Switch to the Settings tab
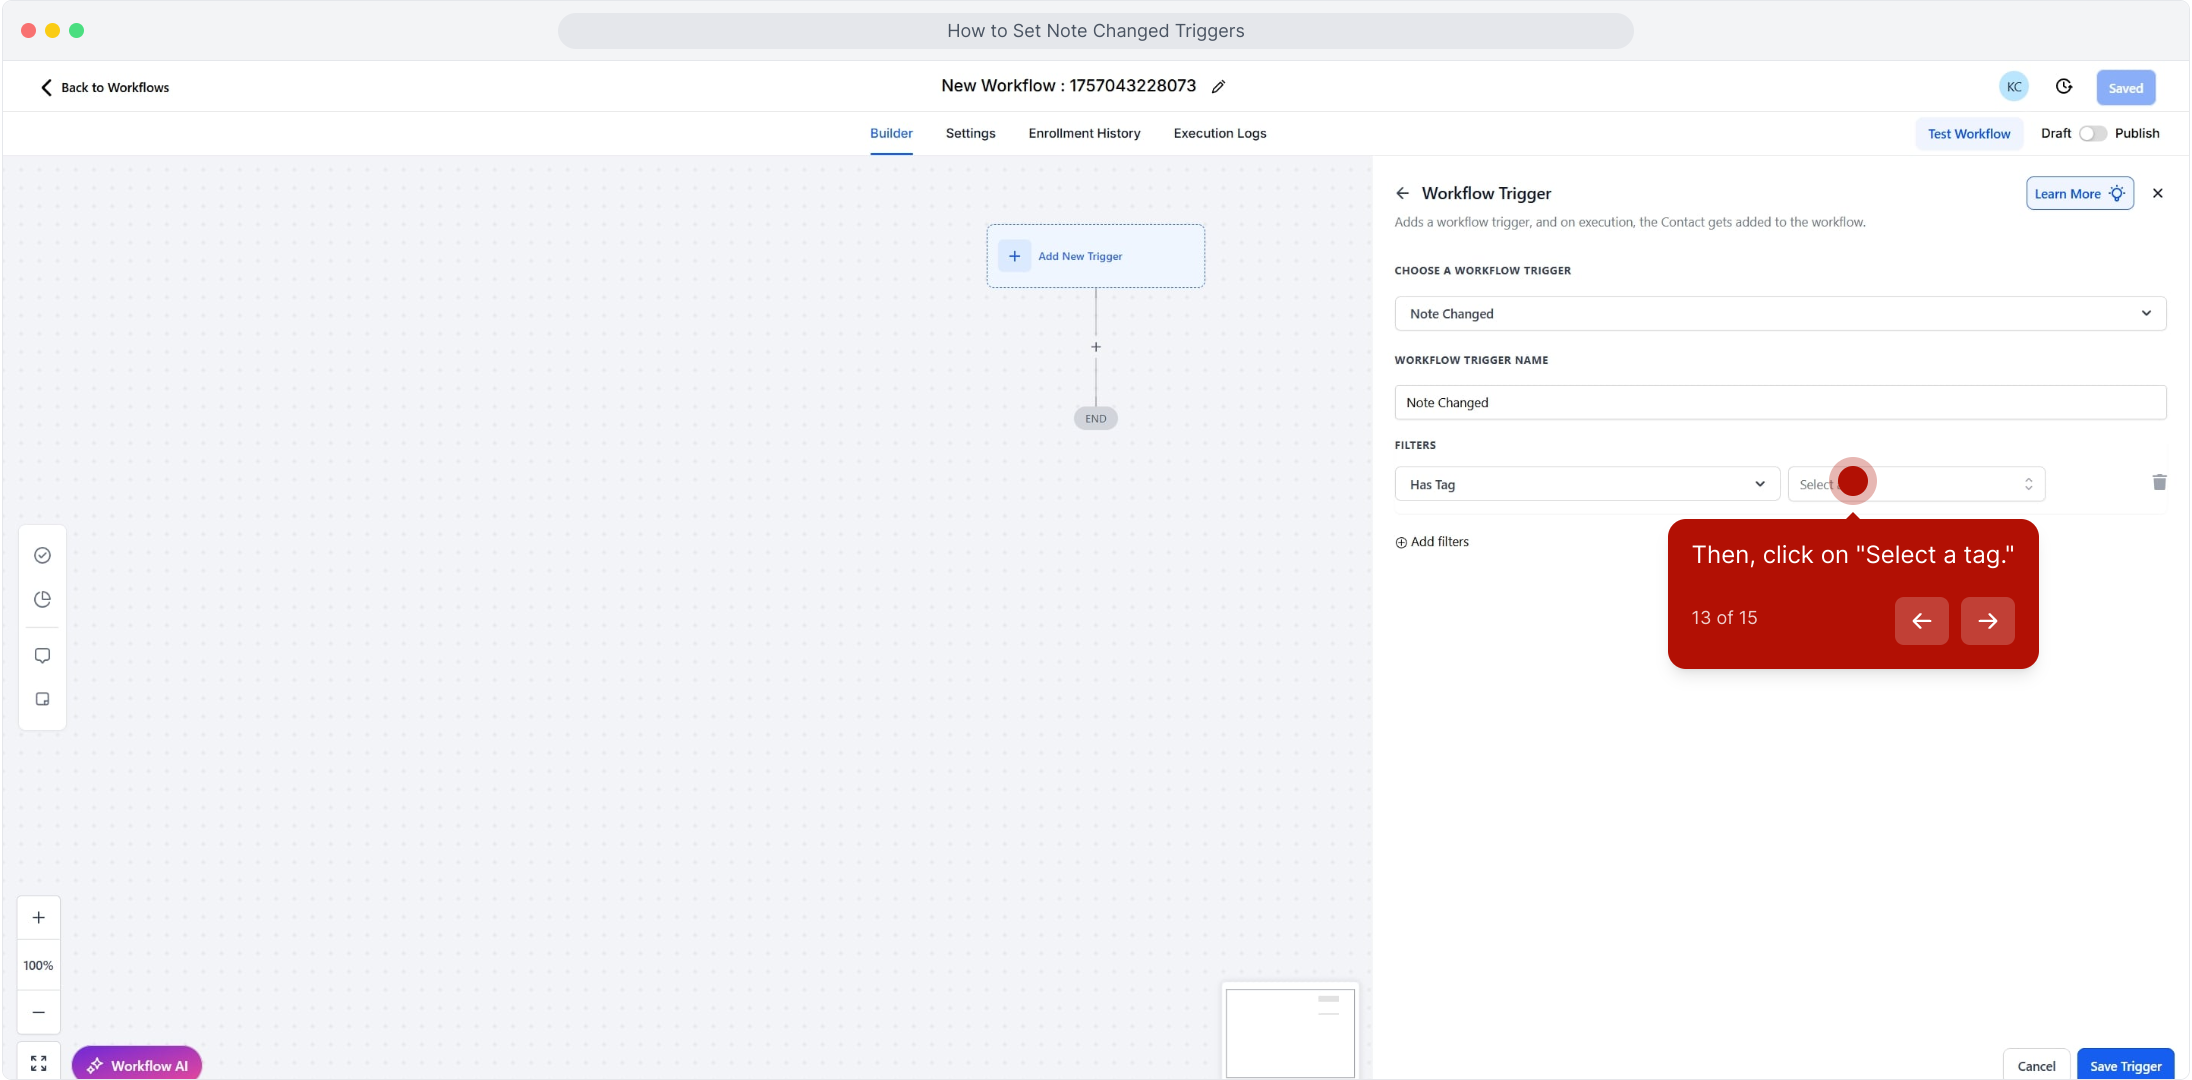2192x1080 pixels. [x=970, y=134]
